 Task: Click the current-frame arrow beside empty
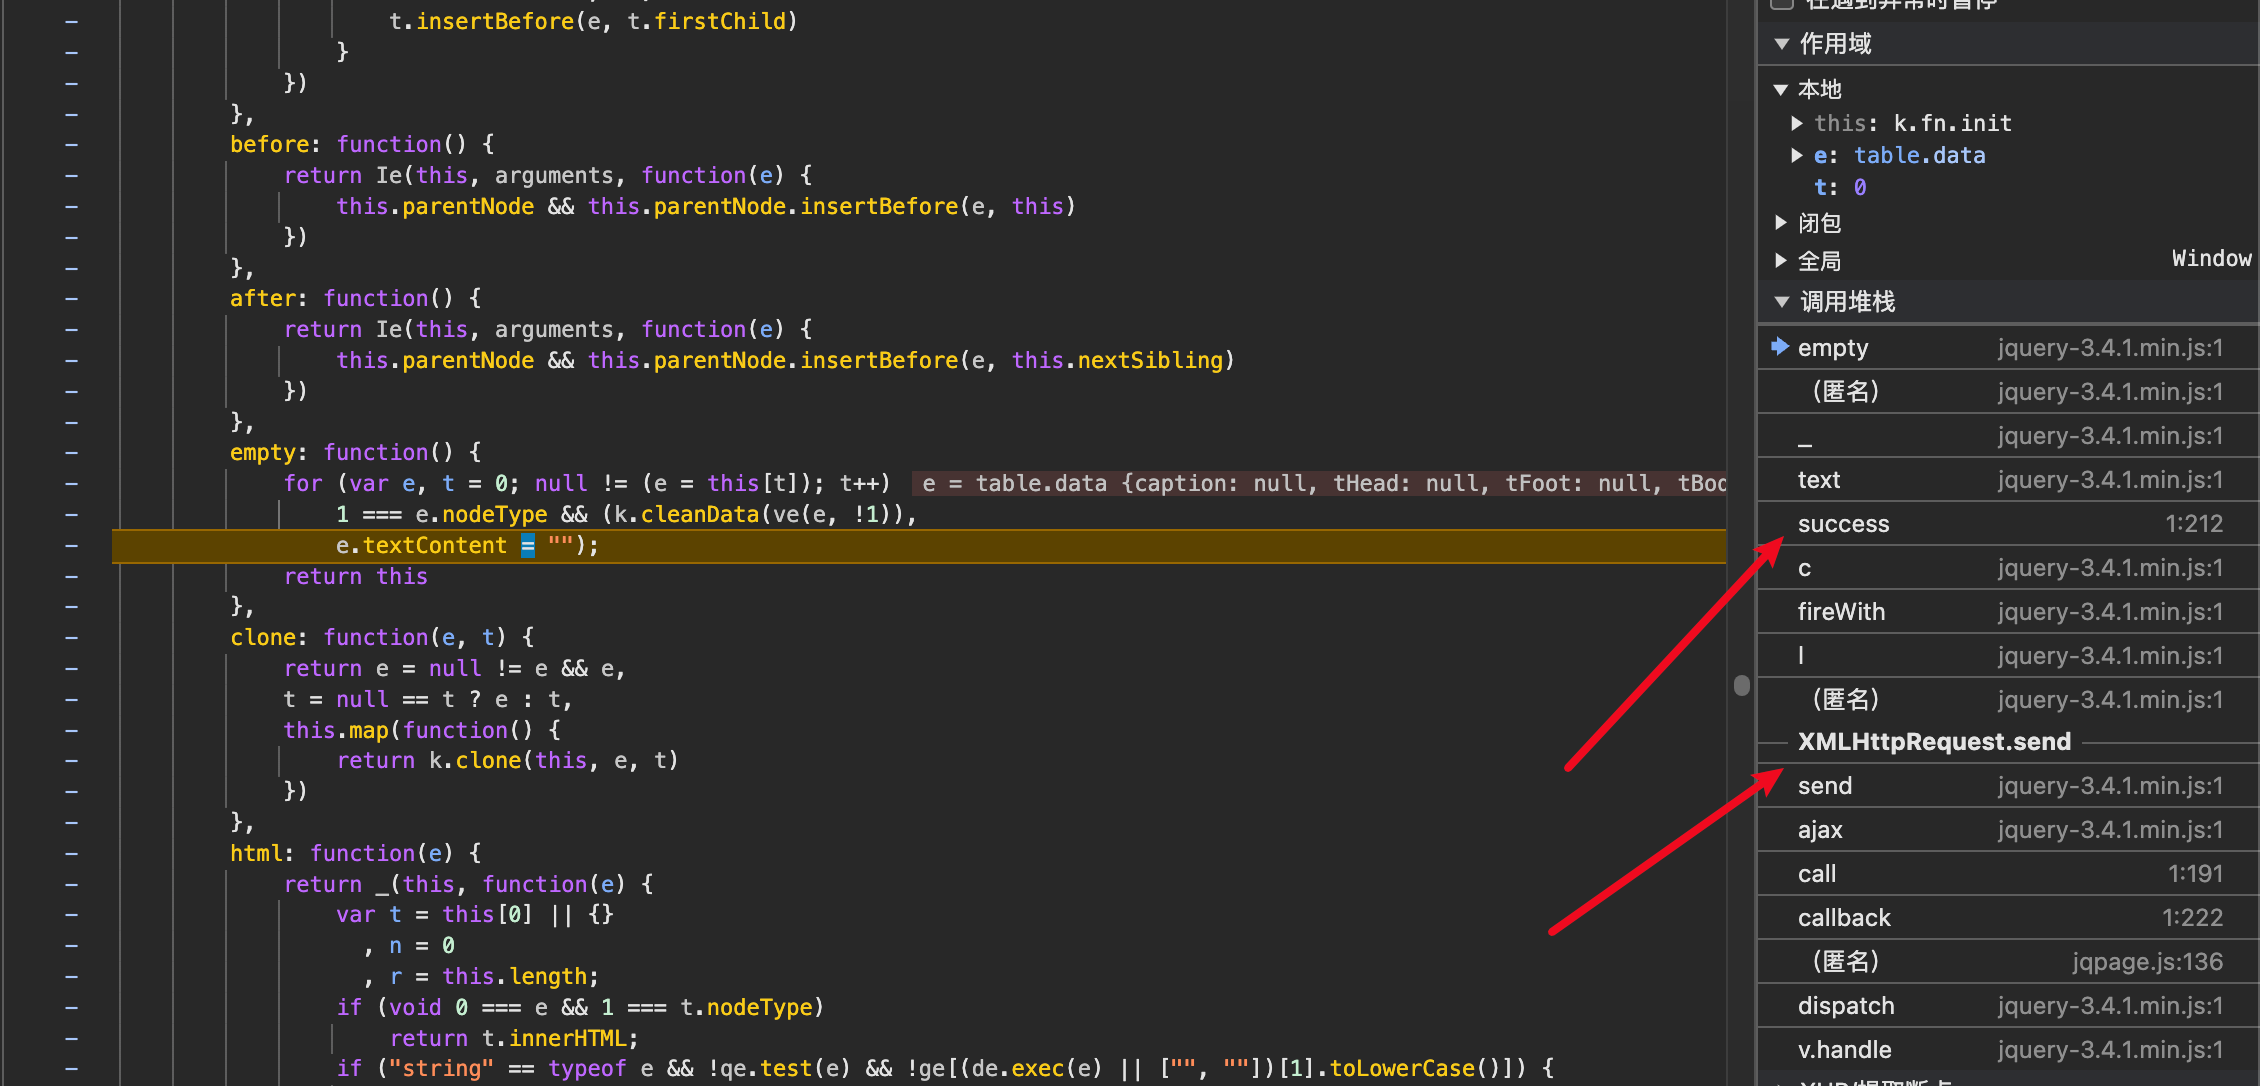pyautogui.click(x=1780, y=347)
